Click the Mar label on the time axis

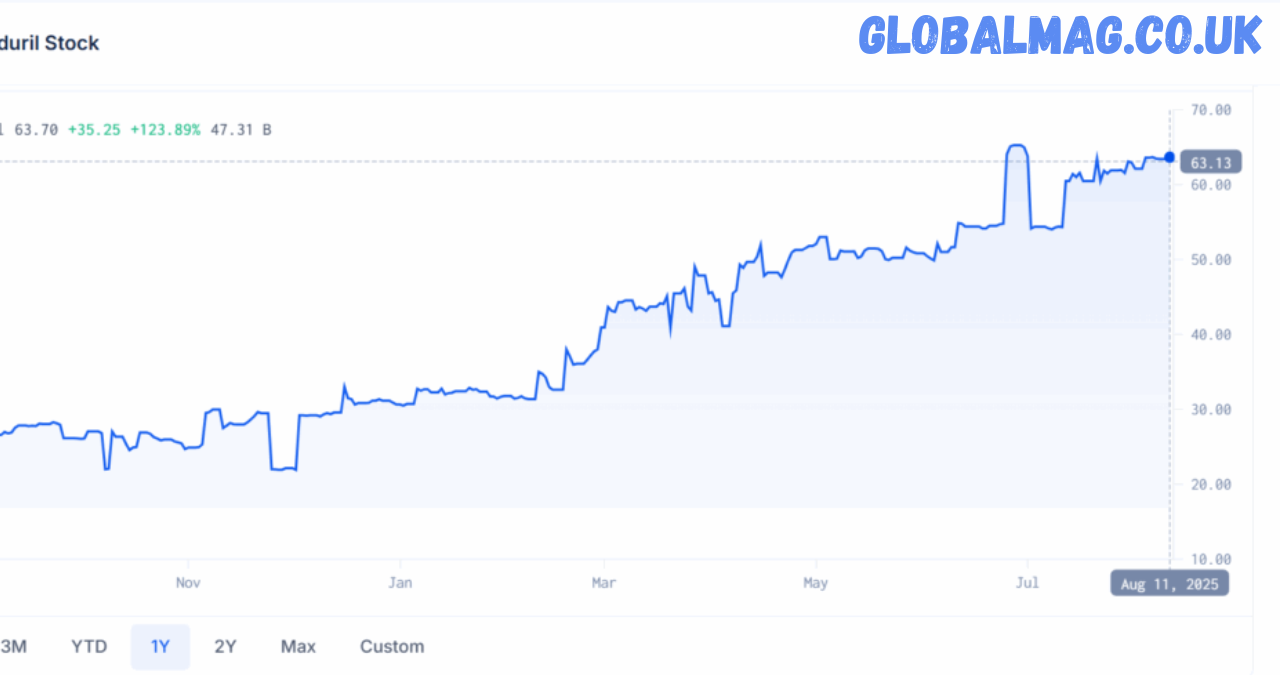602,582
